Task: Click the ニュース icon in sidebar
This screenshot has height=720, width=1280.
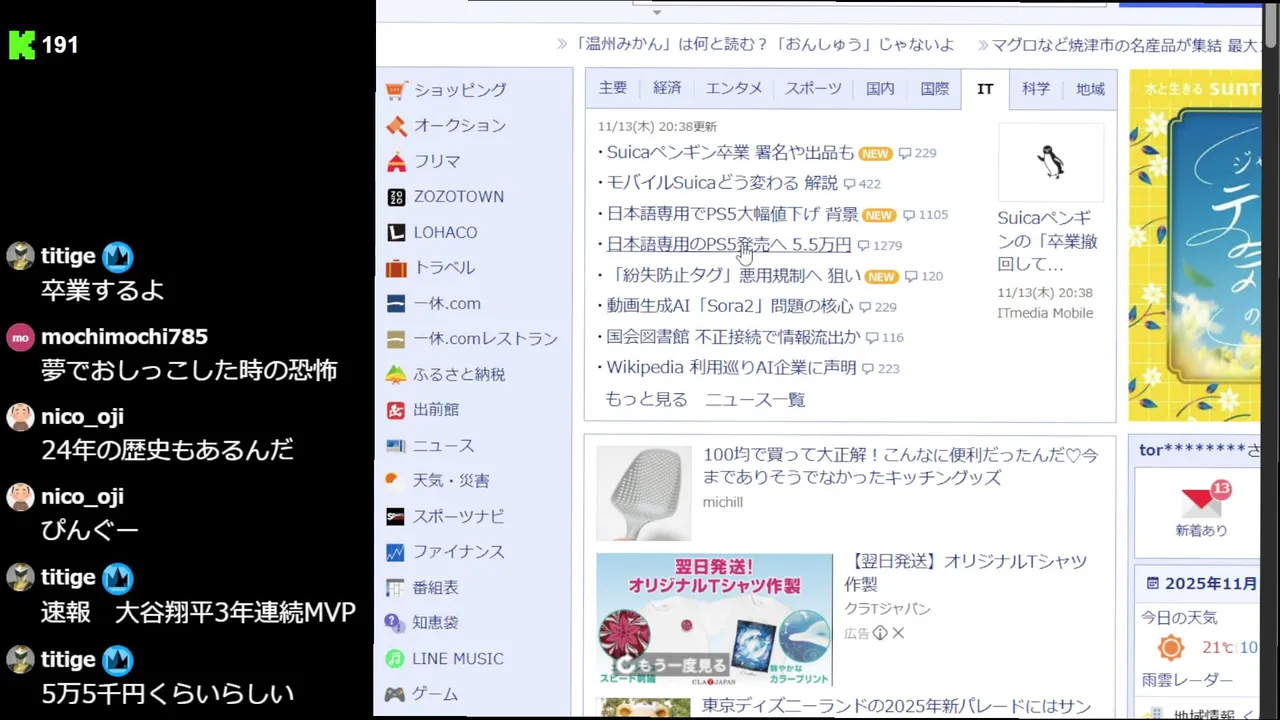Action: (395, 446)
